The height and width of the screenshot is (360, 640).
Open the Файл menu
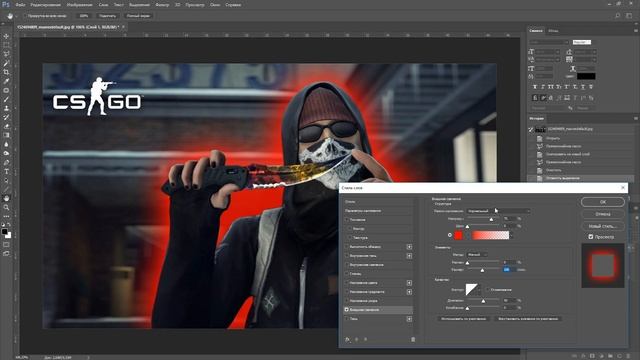tap(20, 5)
